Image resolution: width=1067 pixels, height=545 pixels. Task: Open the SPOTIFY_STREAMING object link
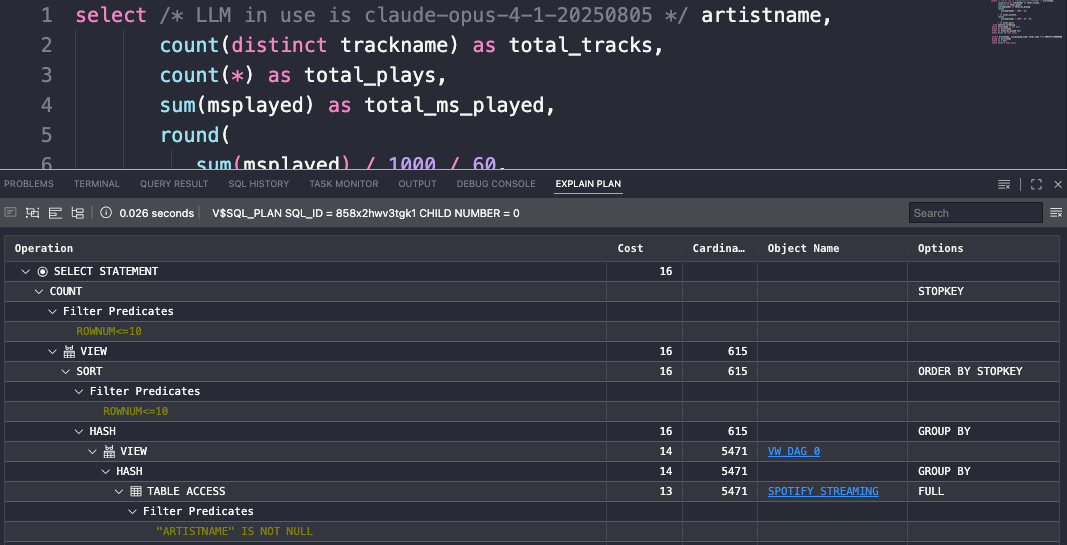point(822,491)
